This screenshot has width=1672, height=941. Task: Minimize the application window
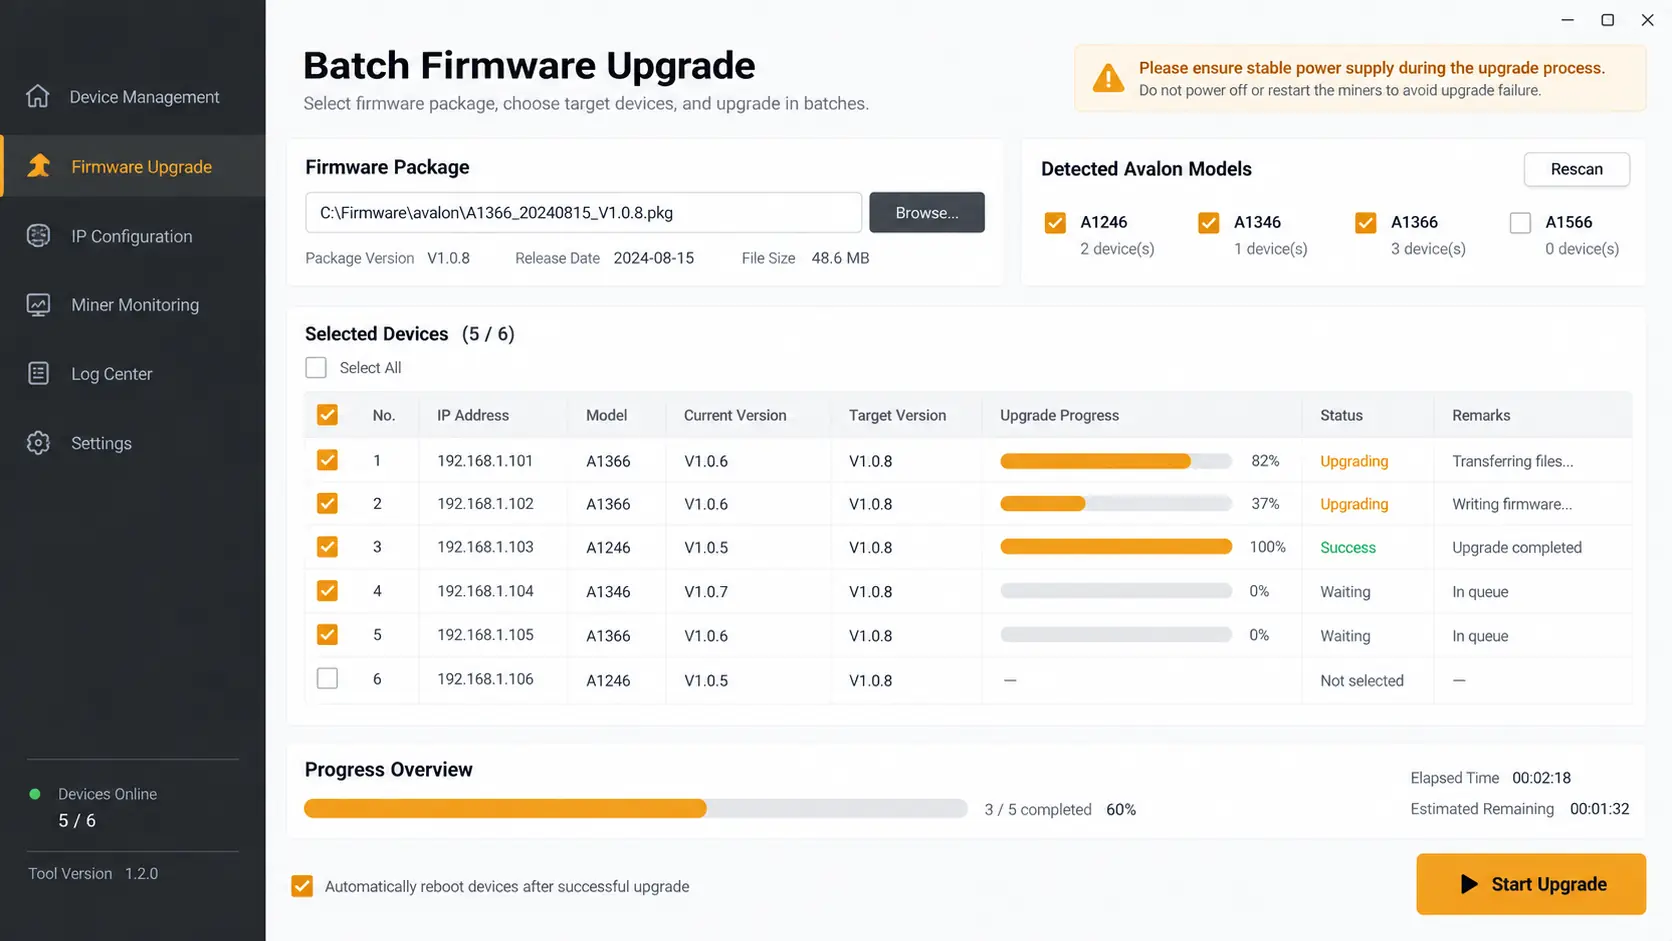coord(1568,20)
